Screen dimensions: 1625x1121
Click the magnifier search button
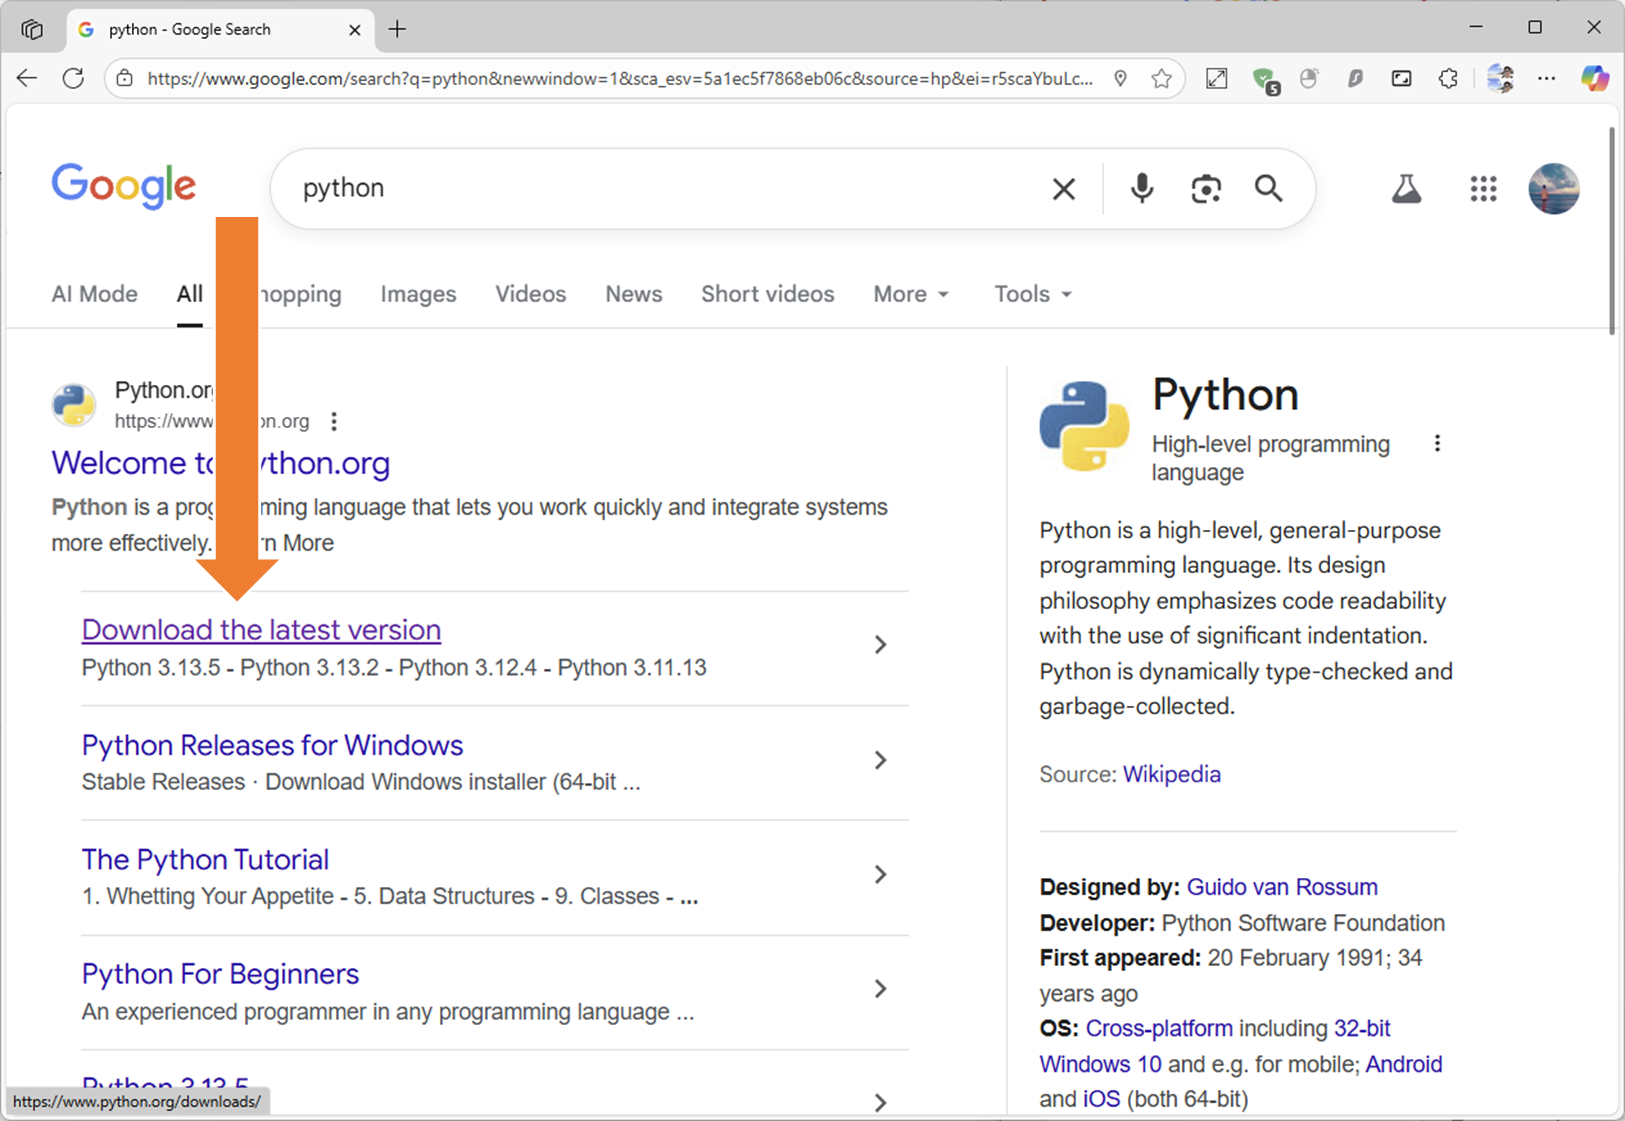(1268, 188)
